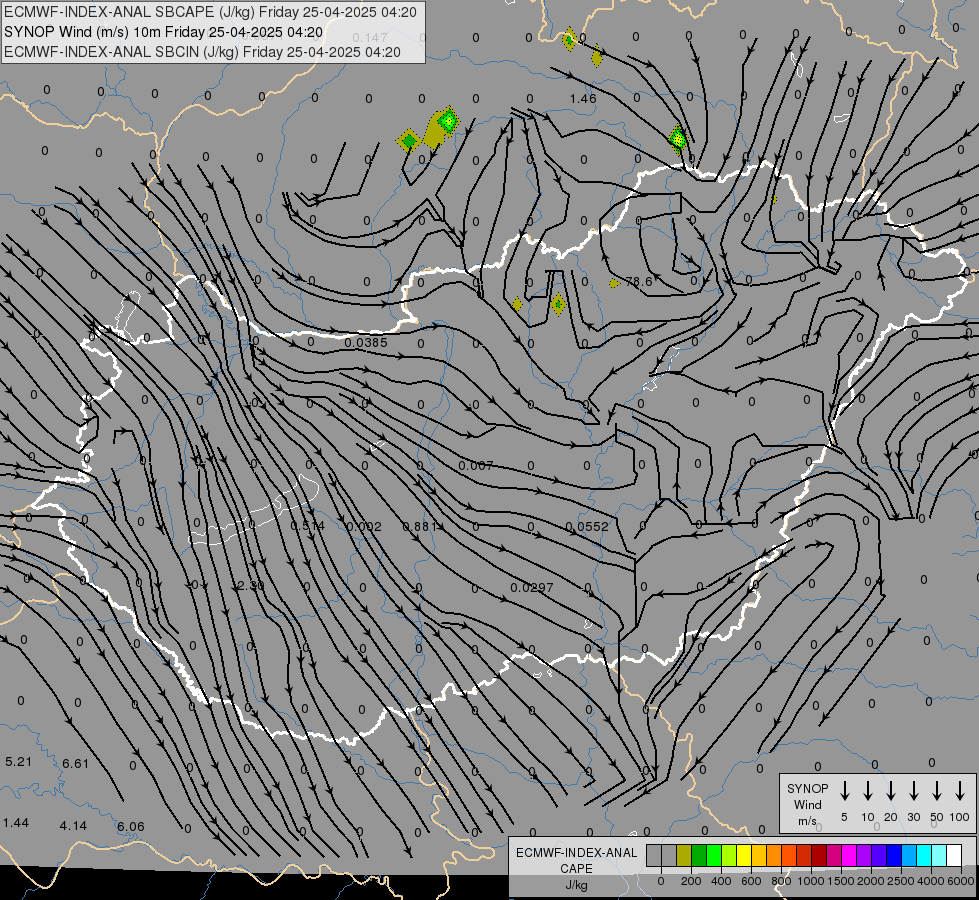
Task: Click the 0.0385 value on the map
Action: coord(366,342)
